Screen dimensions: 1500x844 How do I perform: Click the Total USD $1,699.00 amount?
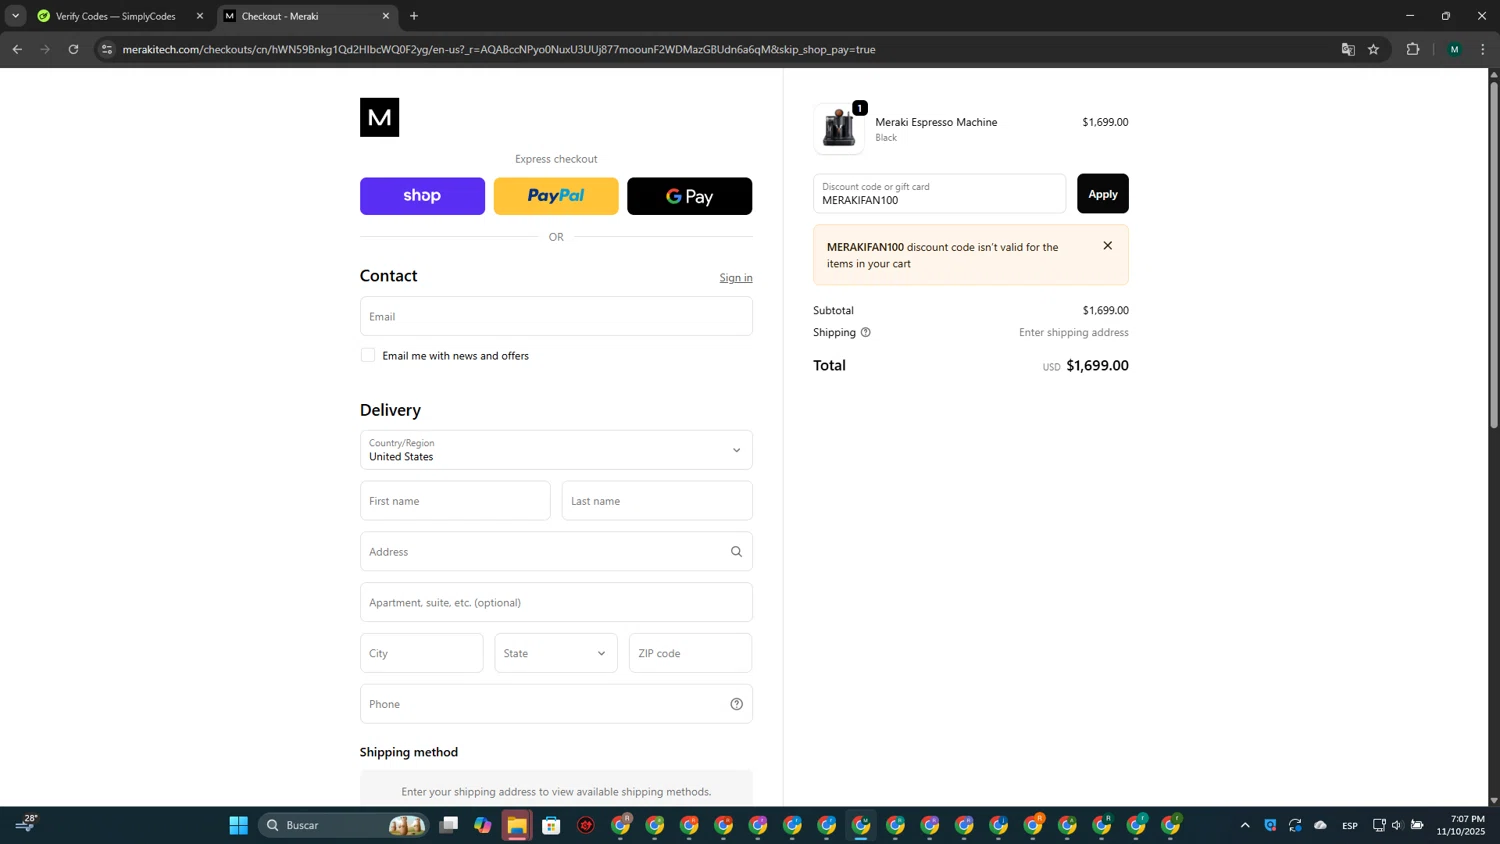pyautogui.click(x=1097, y=366)
